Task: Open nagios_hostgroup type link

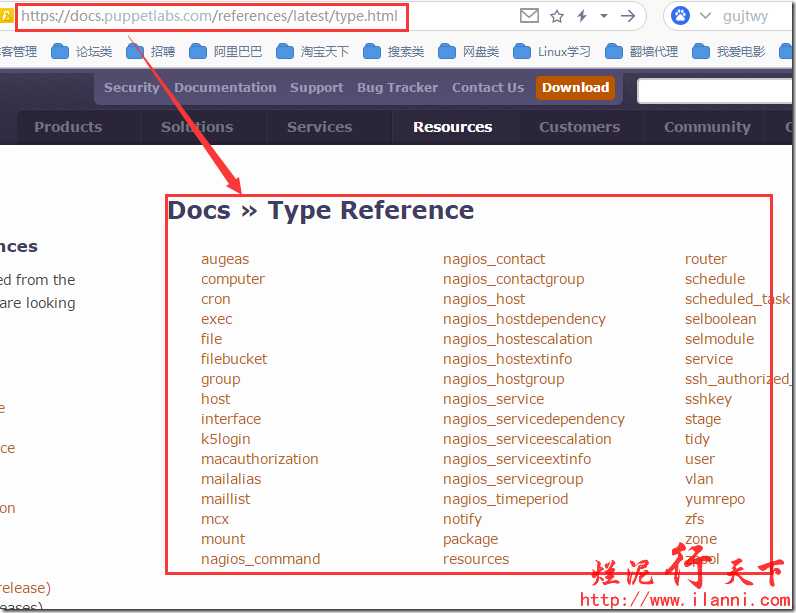Action: pyautogui.click(x=503, y=379)
